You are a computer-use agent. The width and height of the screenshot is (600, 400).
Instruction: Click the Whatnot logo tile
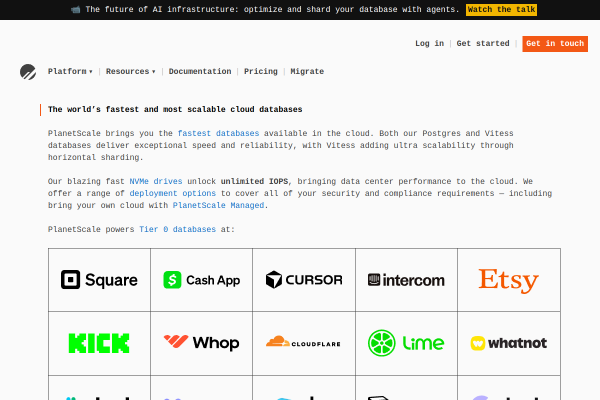pyautogui.click(x=509, y=343)
